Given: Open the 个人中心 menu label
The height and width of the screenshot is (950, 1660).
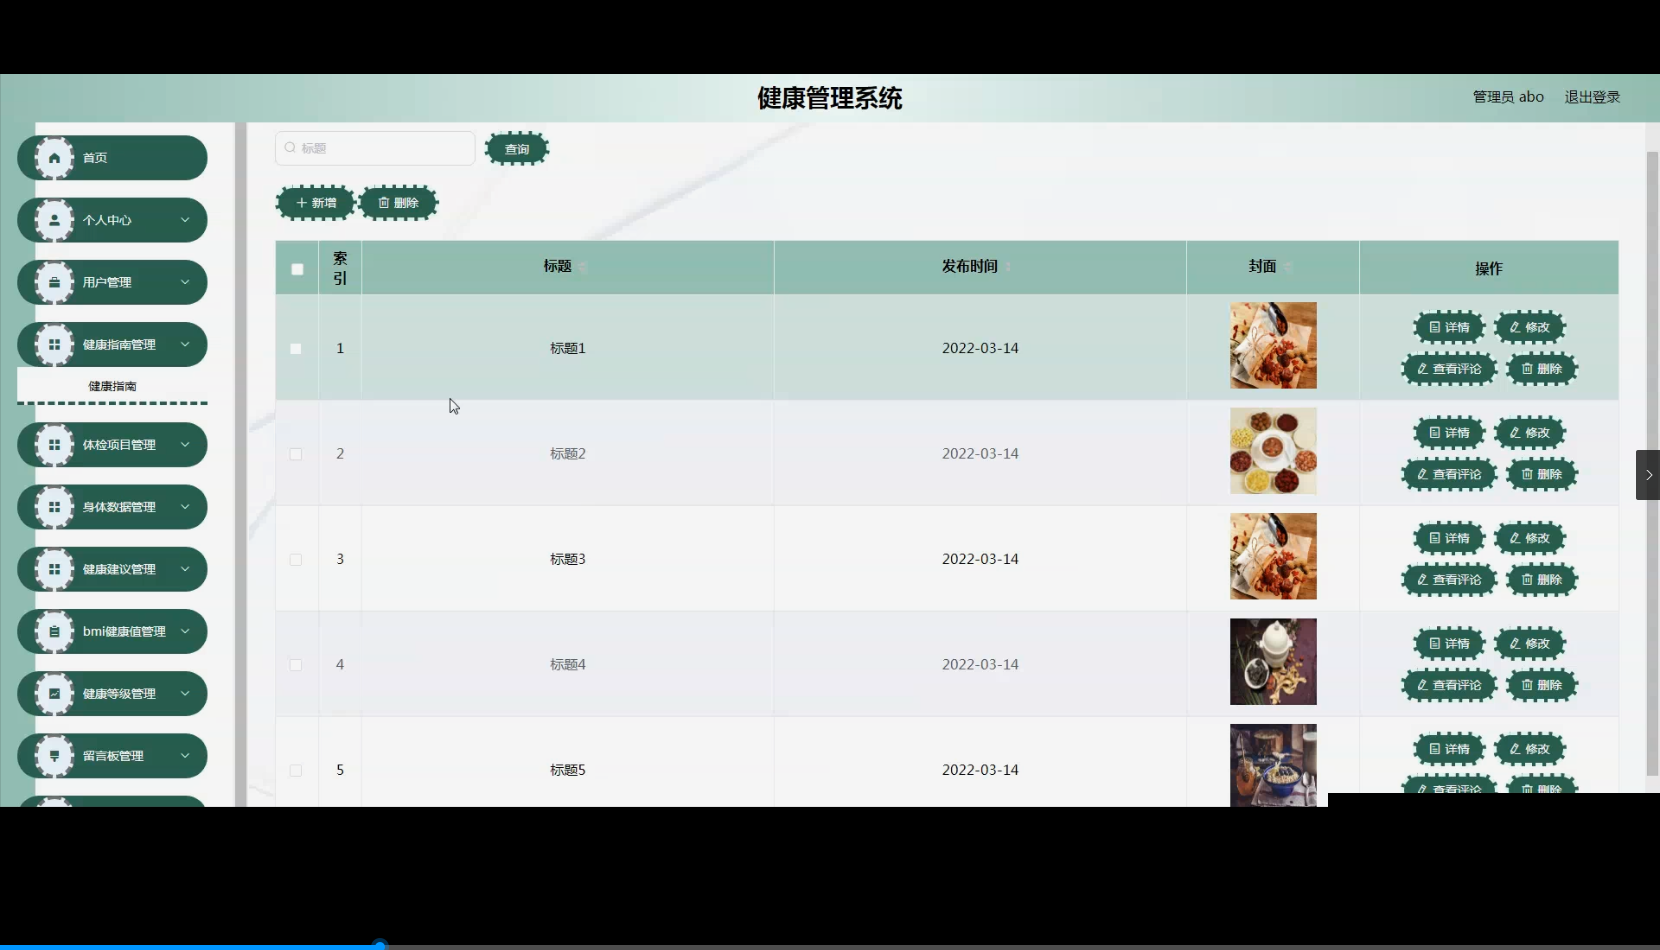Looking at the screenshot, I should click(107, 220).
